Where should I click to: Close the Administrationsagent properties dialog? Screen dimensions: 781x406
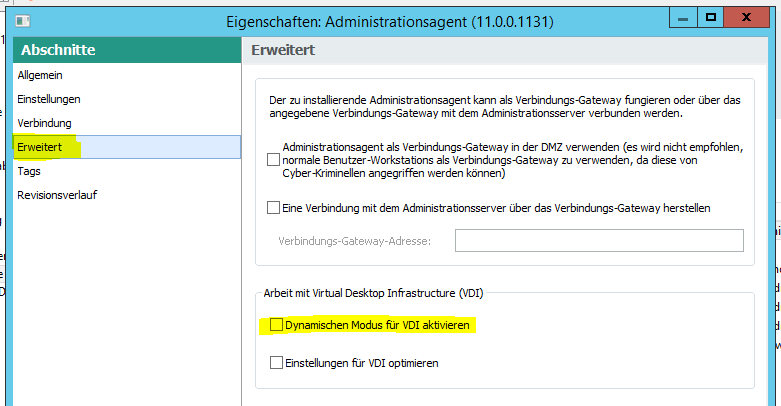click(752, 17)
